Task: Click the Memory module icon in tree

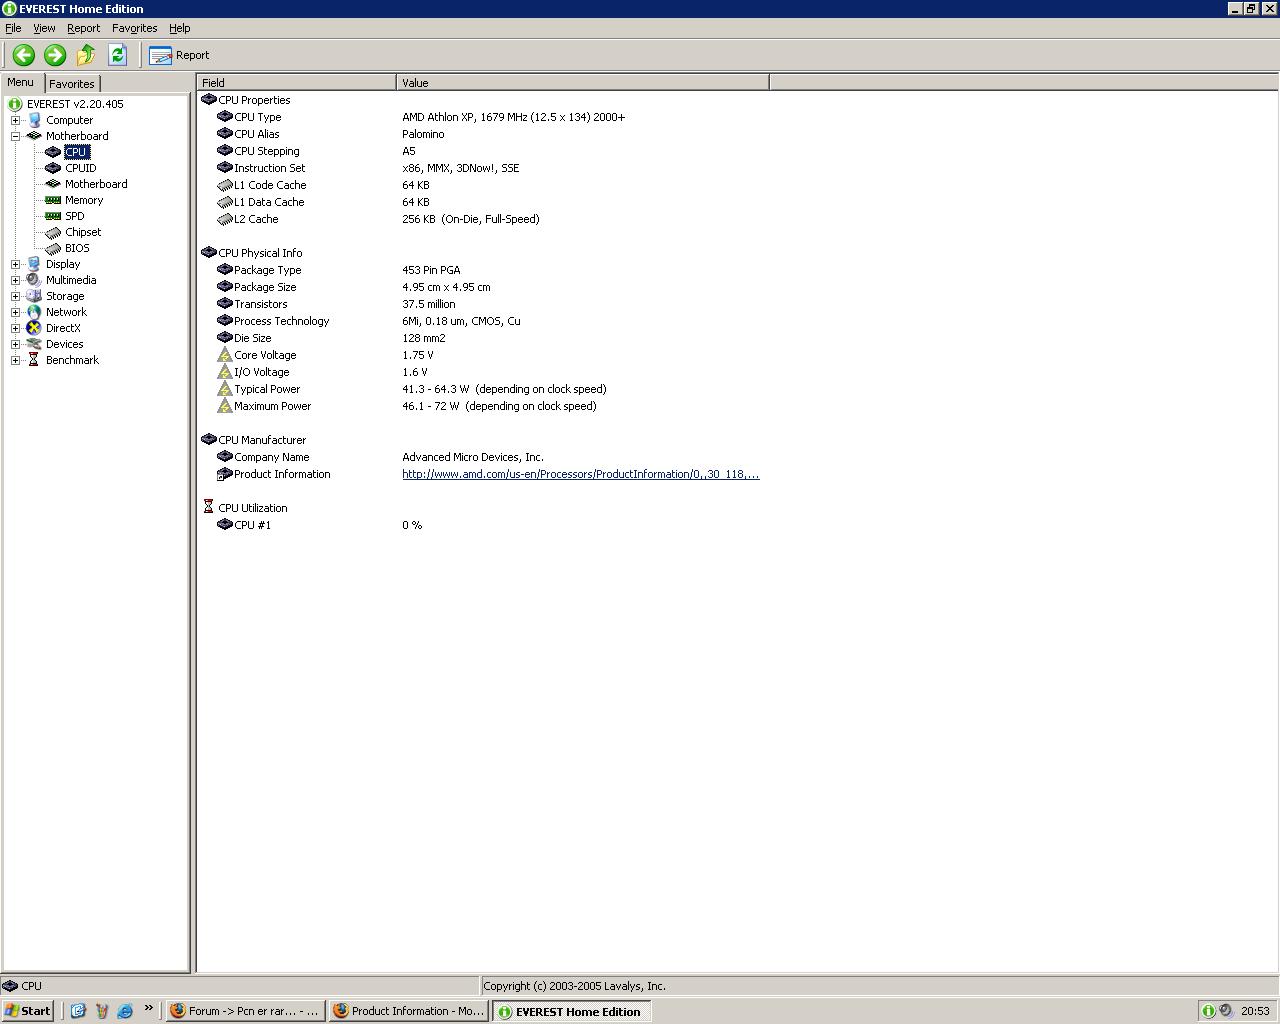Action: (x=53, y=200)
